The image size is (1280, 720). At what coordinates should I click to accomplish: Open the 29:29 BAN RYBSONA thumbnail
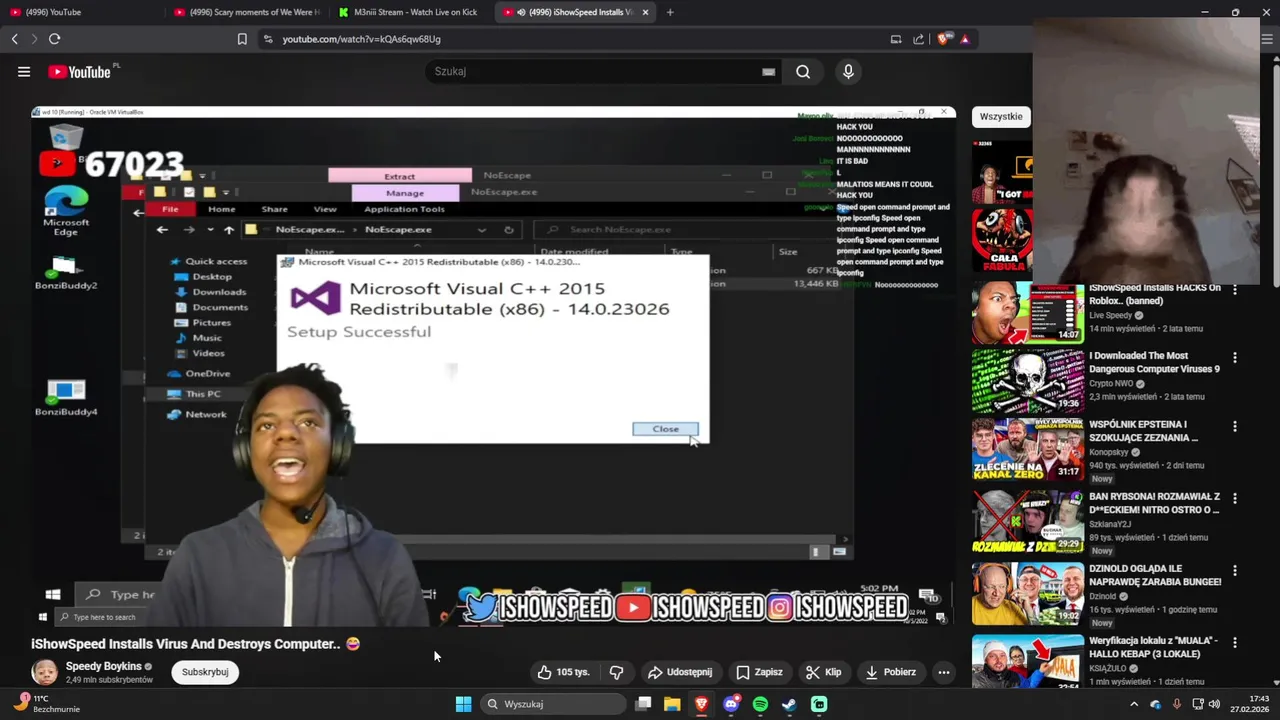coord(1028,521)
